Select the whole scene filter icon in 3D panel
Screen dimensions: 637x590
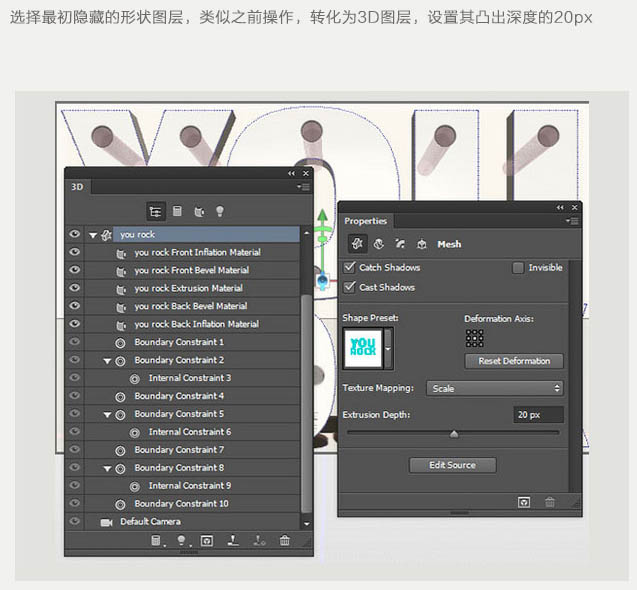point(156,211)
